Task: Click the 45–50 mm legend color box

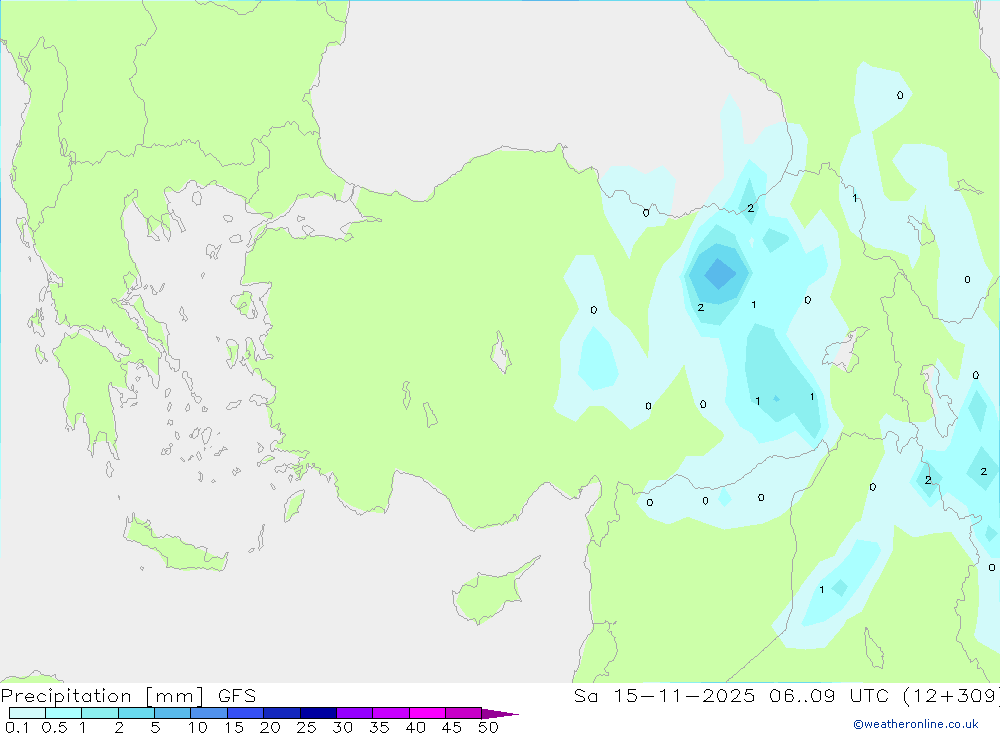Action: (x=464, y=713)
